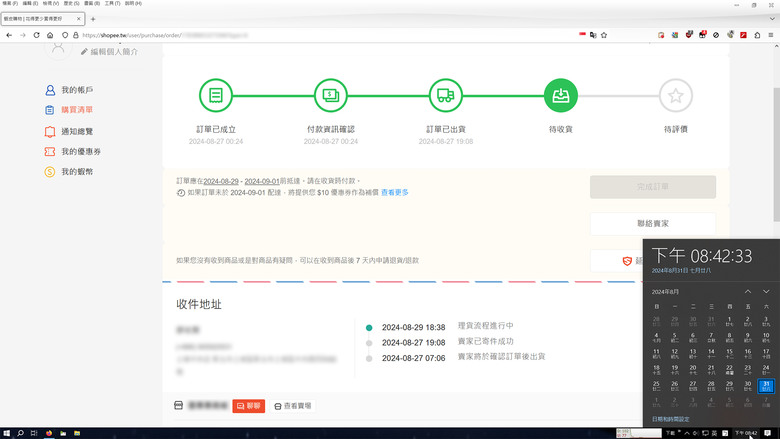780x439 pixels.
Task: Open the uBlock shield extension
Action: (x=689, y=35)
